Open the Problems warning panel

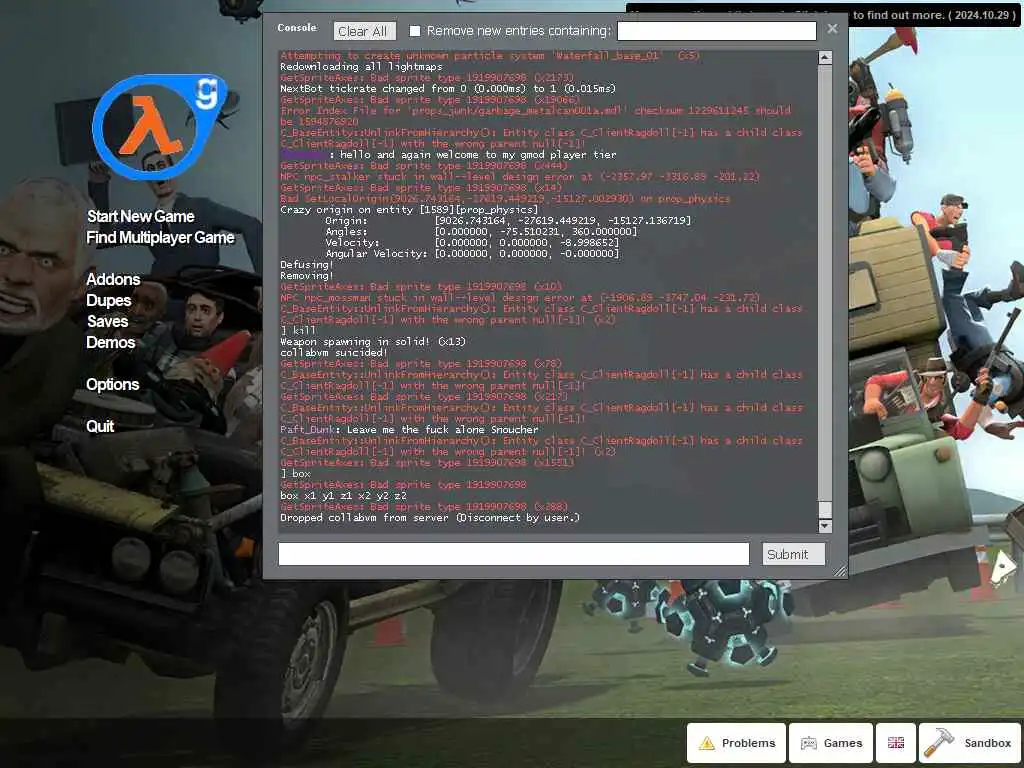736,743
